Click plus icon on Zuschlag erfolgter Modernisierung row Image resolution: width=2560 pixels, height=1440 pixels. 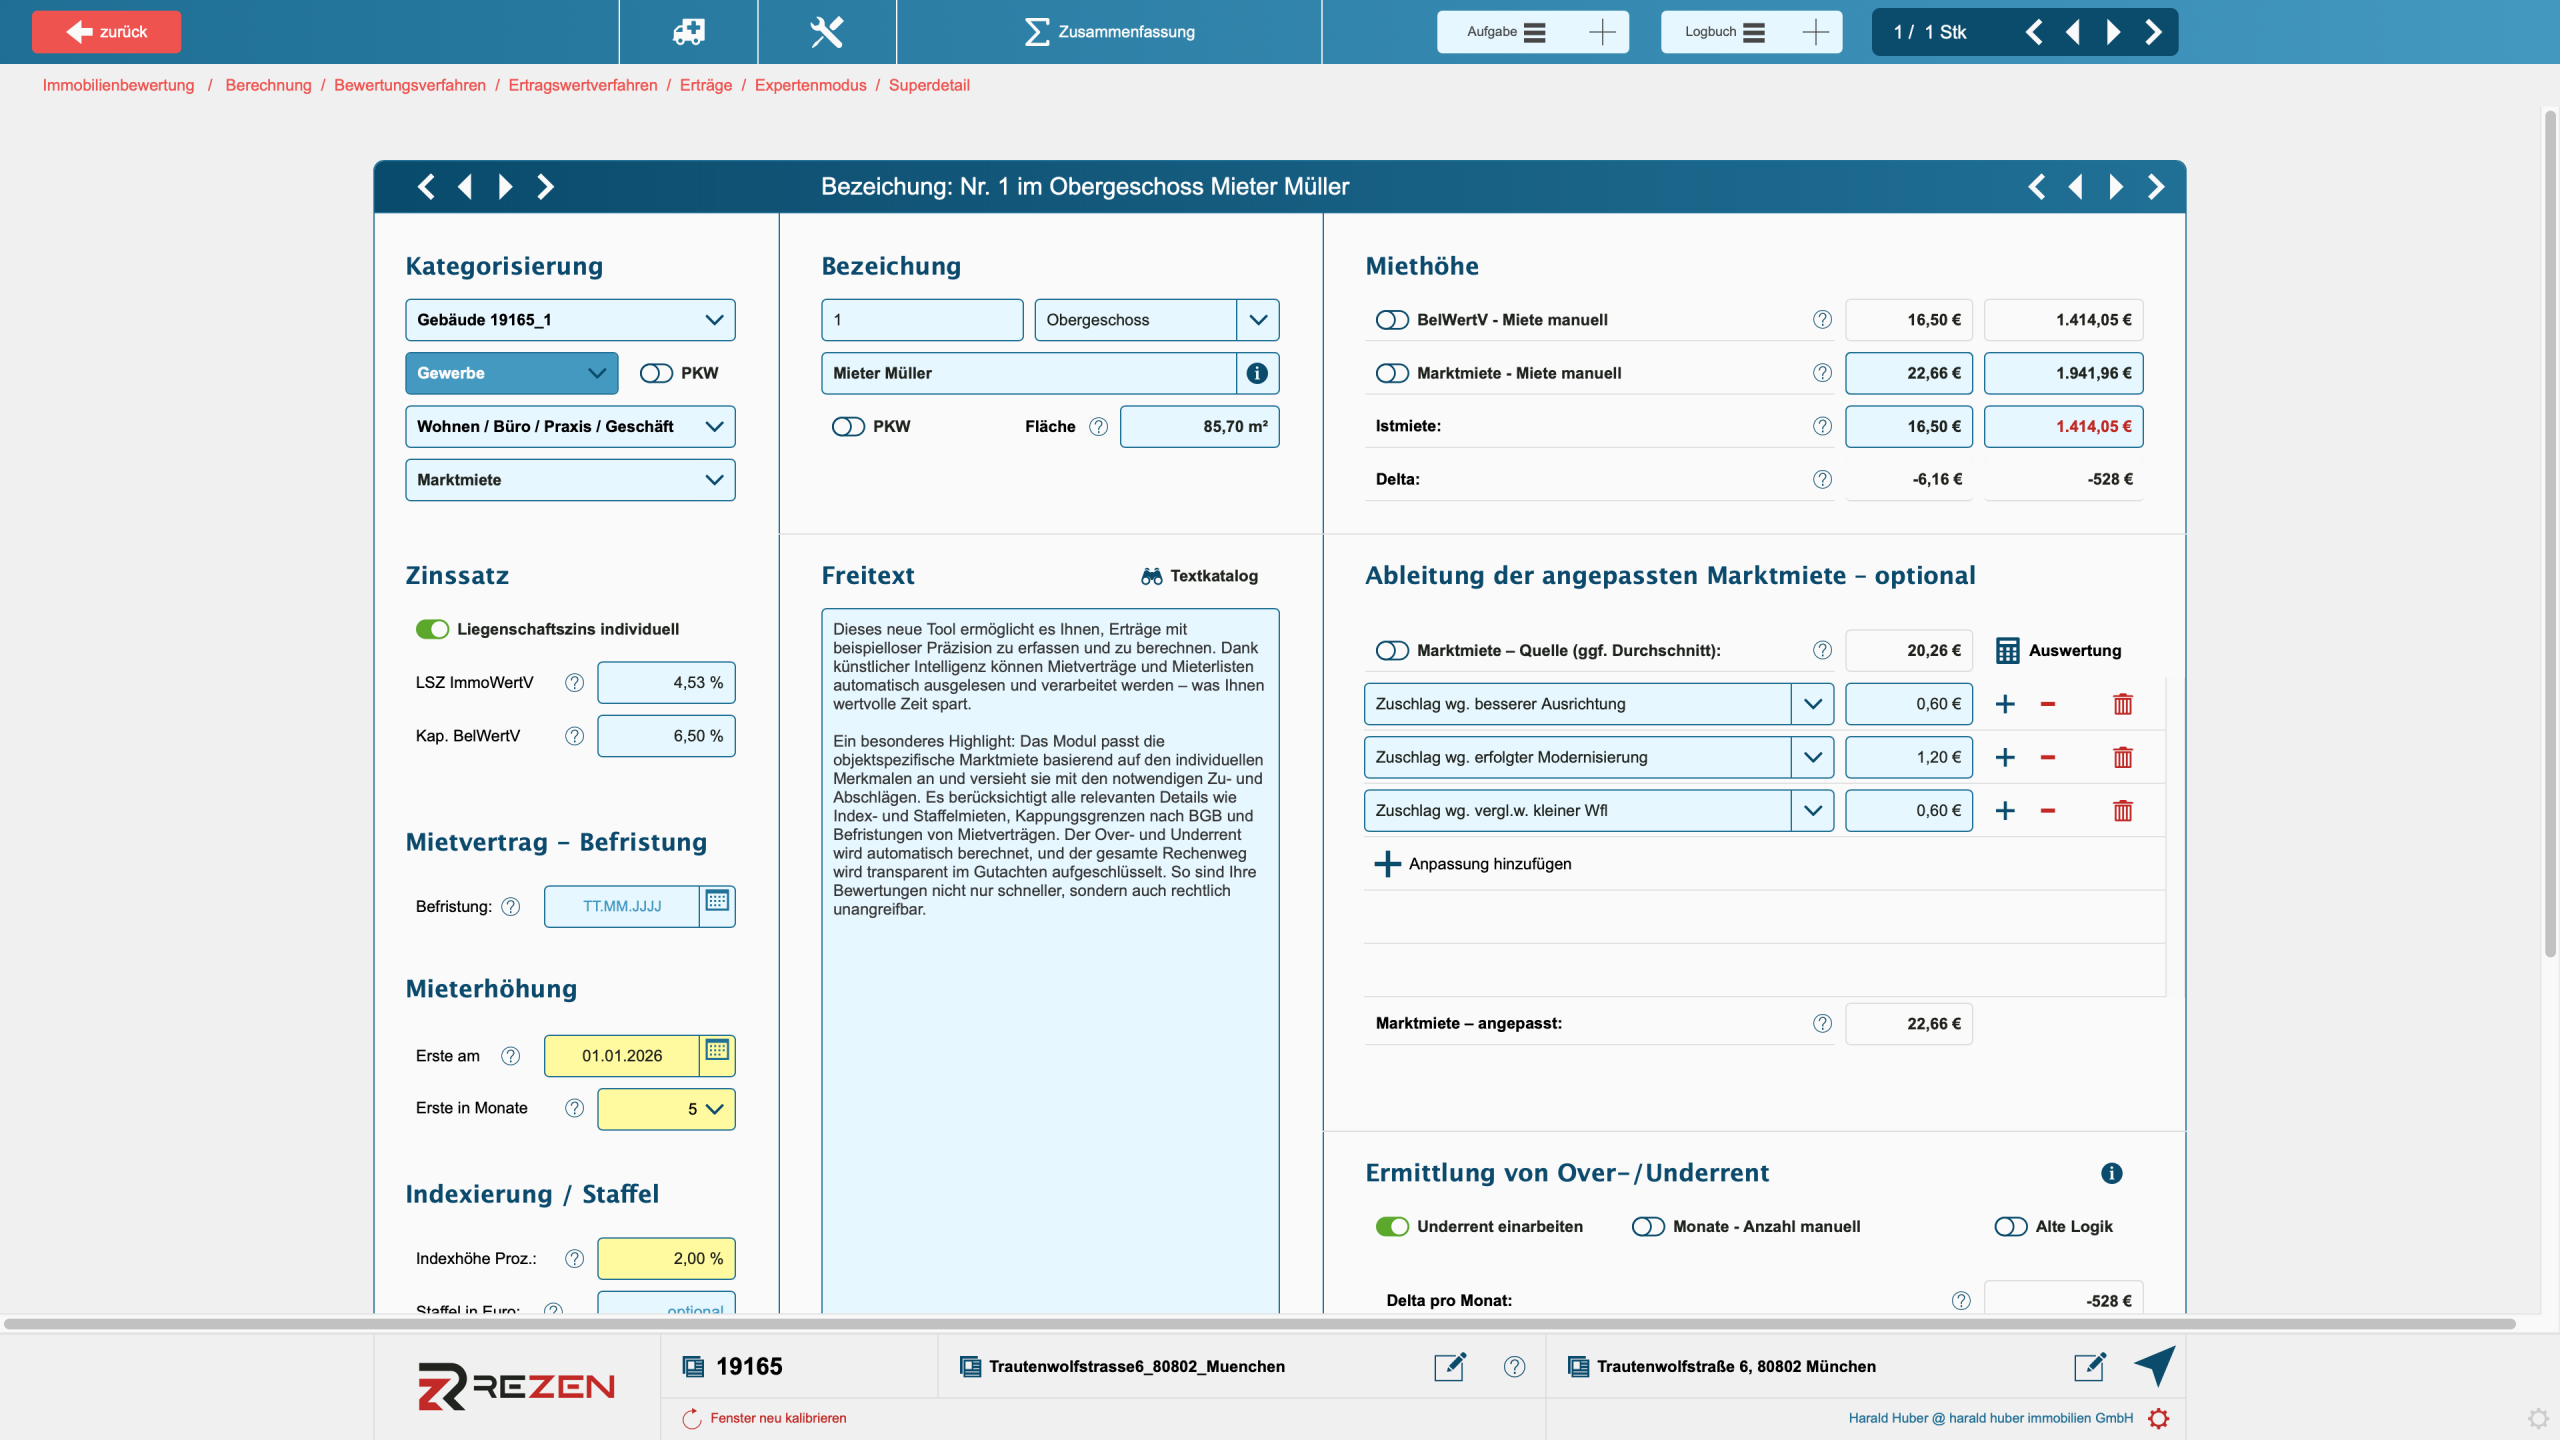[2005, 757]
